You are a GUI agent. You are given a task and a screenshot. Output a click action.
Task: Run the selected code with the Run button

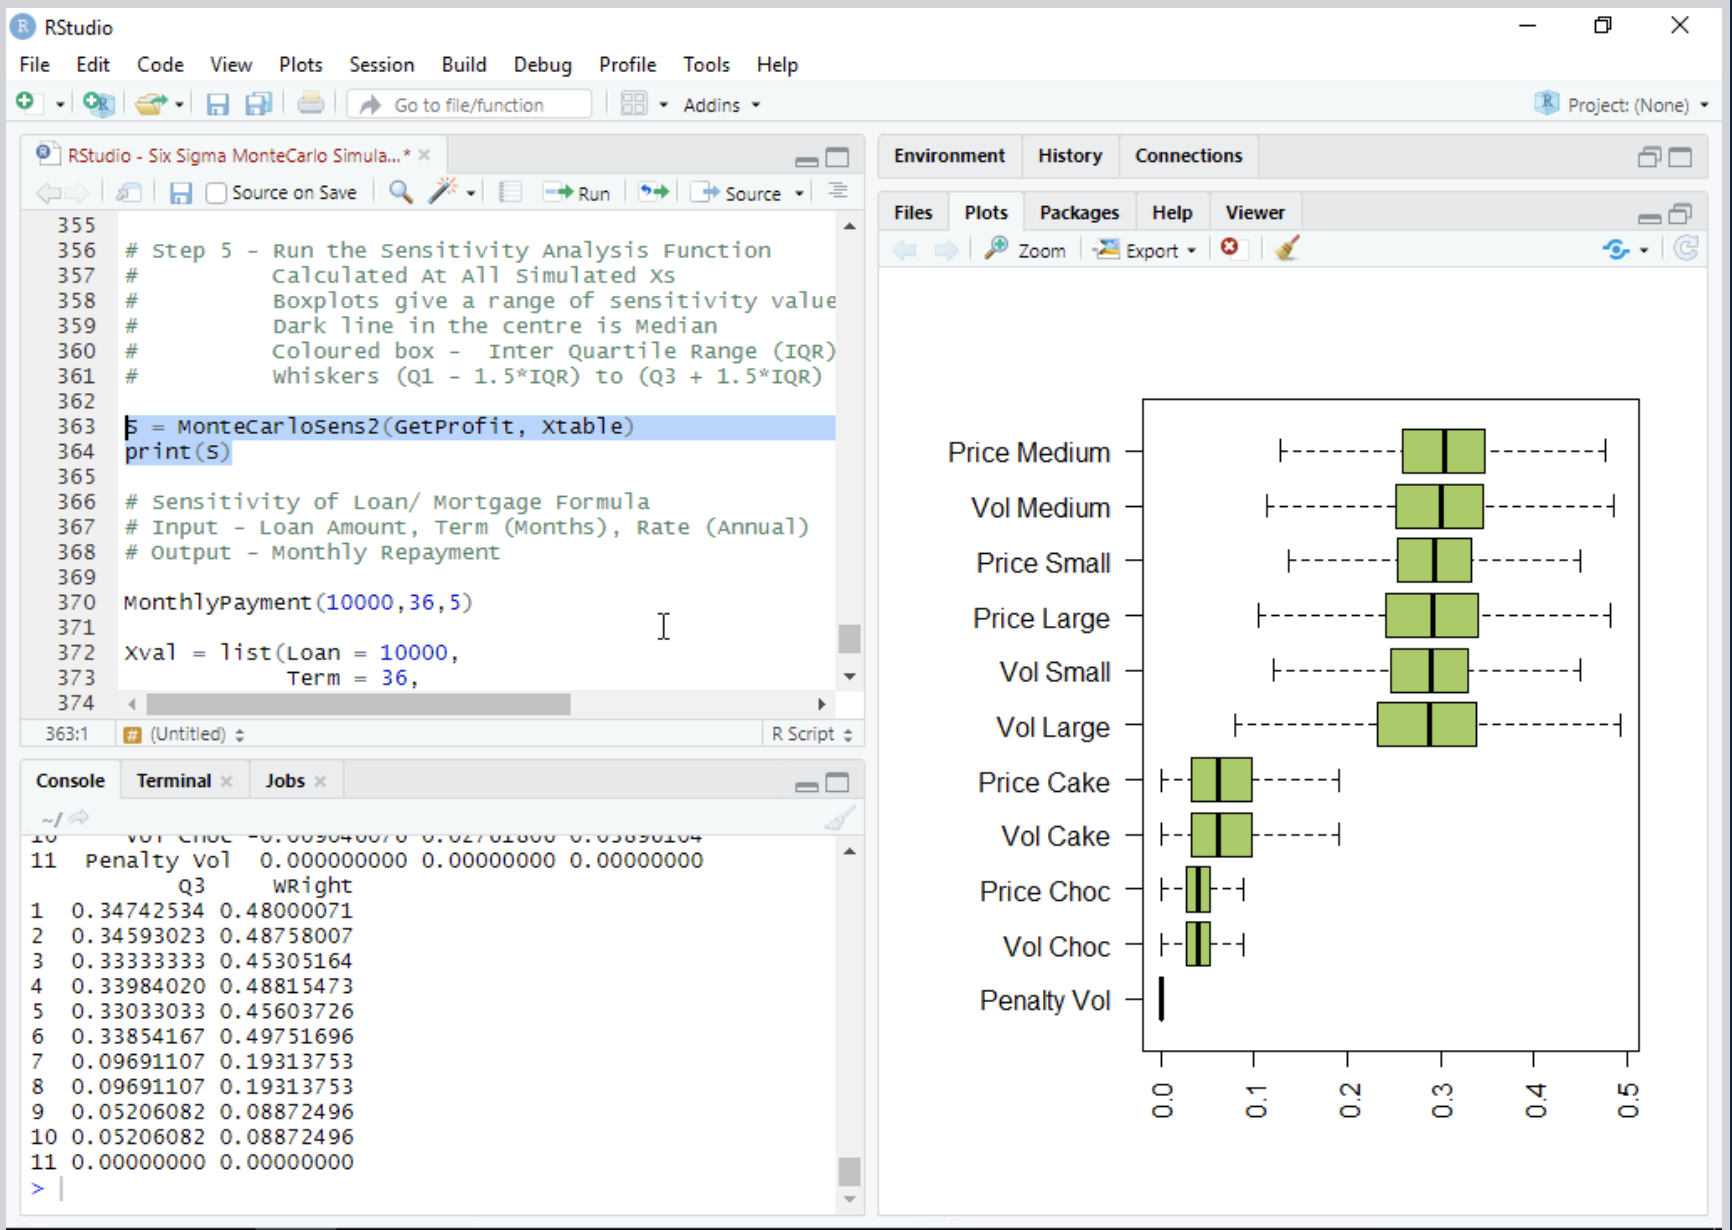(x=577, y=192)
